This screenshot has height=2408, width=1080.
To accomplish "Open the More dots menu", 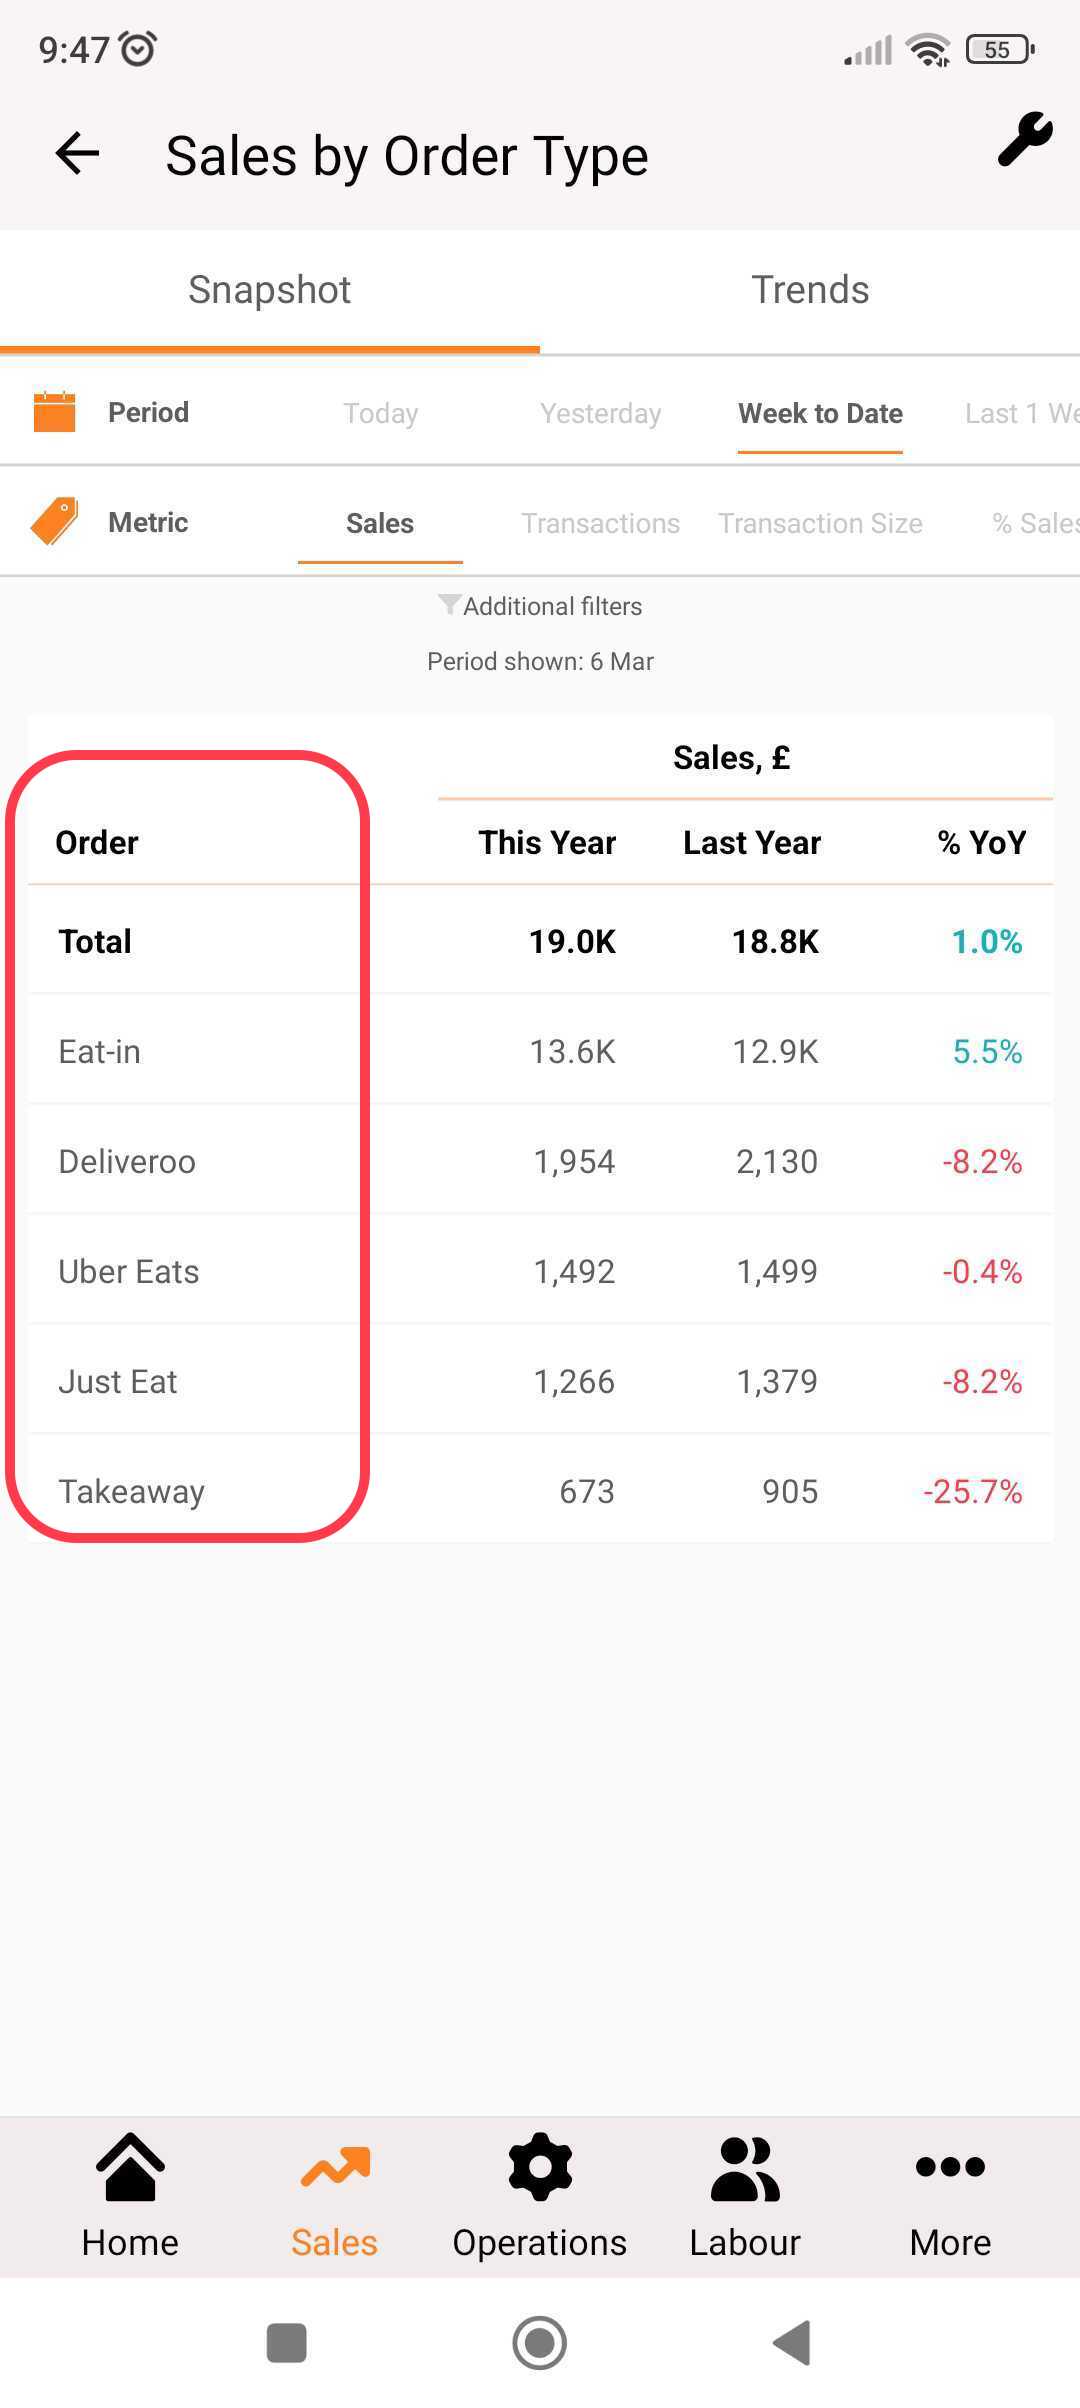I will point(950,2166).
